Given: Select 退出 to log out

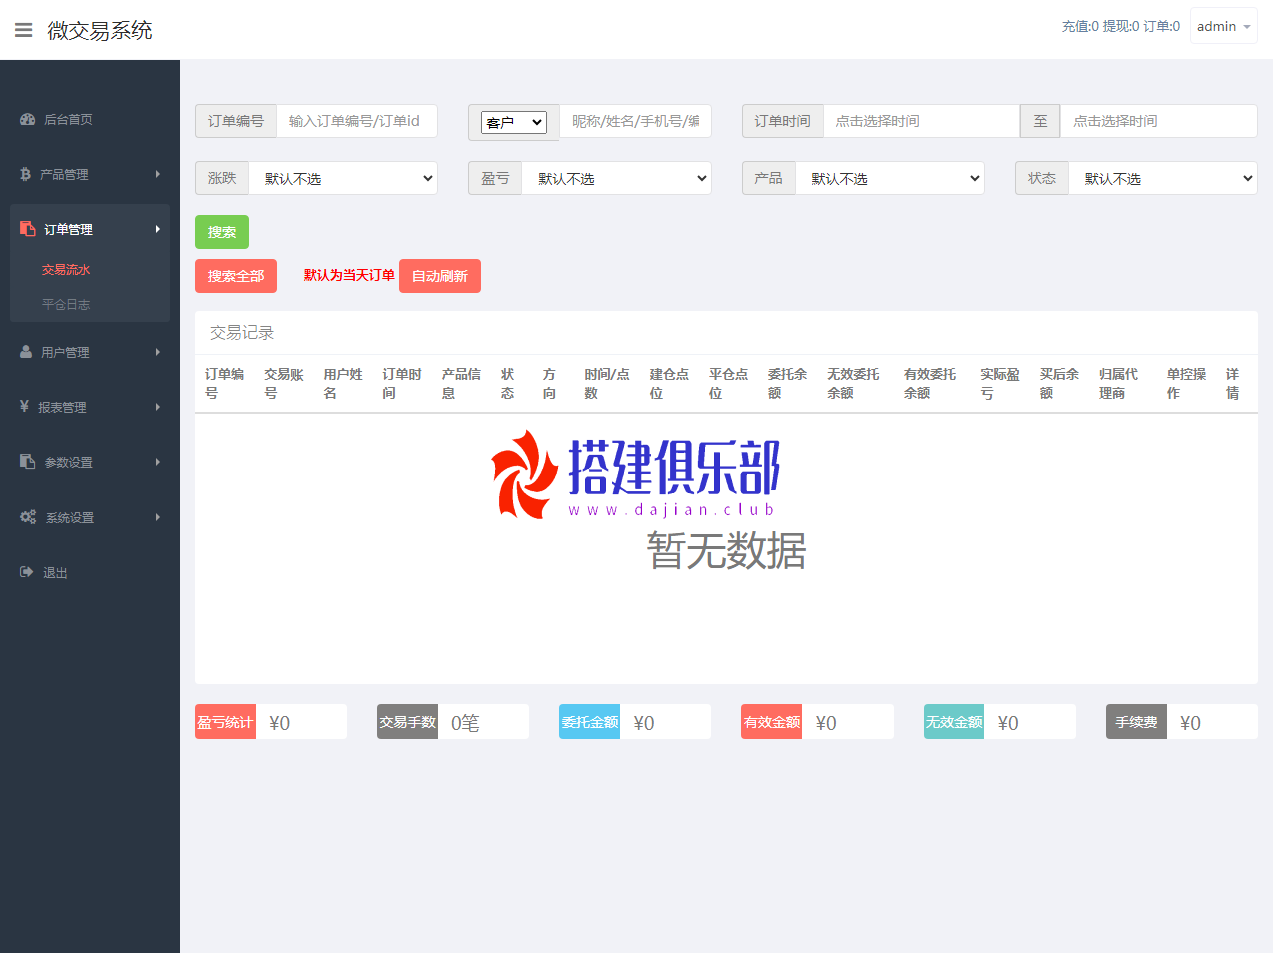Looking at the screenshot, I should coord(55,573).
